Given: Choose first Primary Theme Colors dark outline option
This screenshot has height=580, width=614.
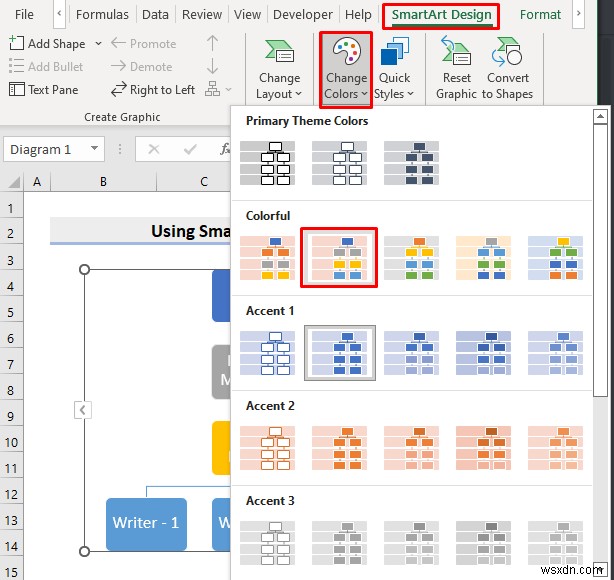Looking at the screenshot, I should [267, 163].
